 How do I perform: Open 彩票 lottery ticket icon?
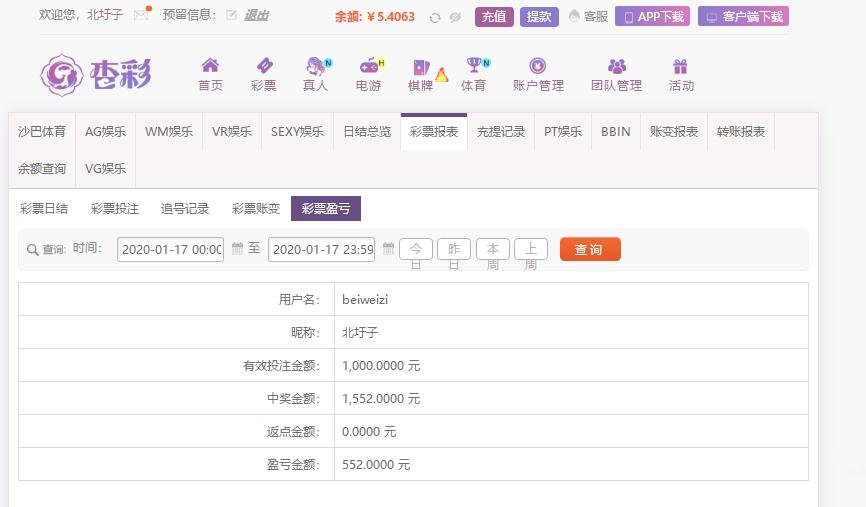pos(264,65)
